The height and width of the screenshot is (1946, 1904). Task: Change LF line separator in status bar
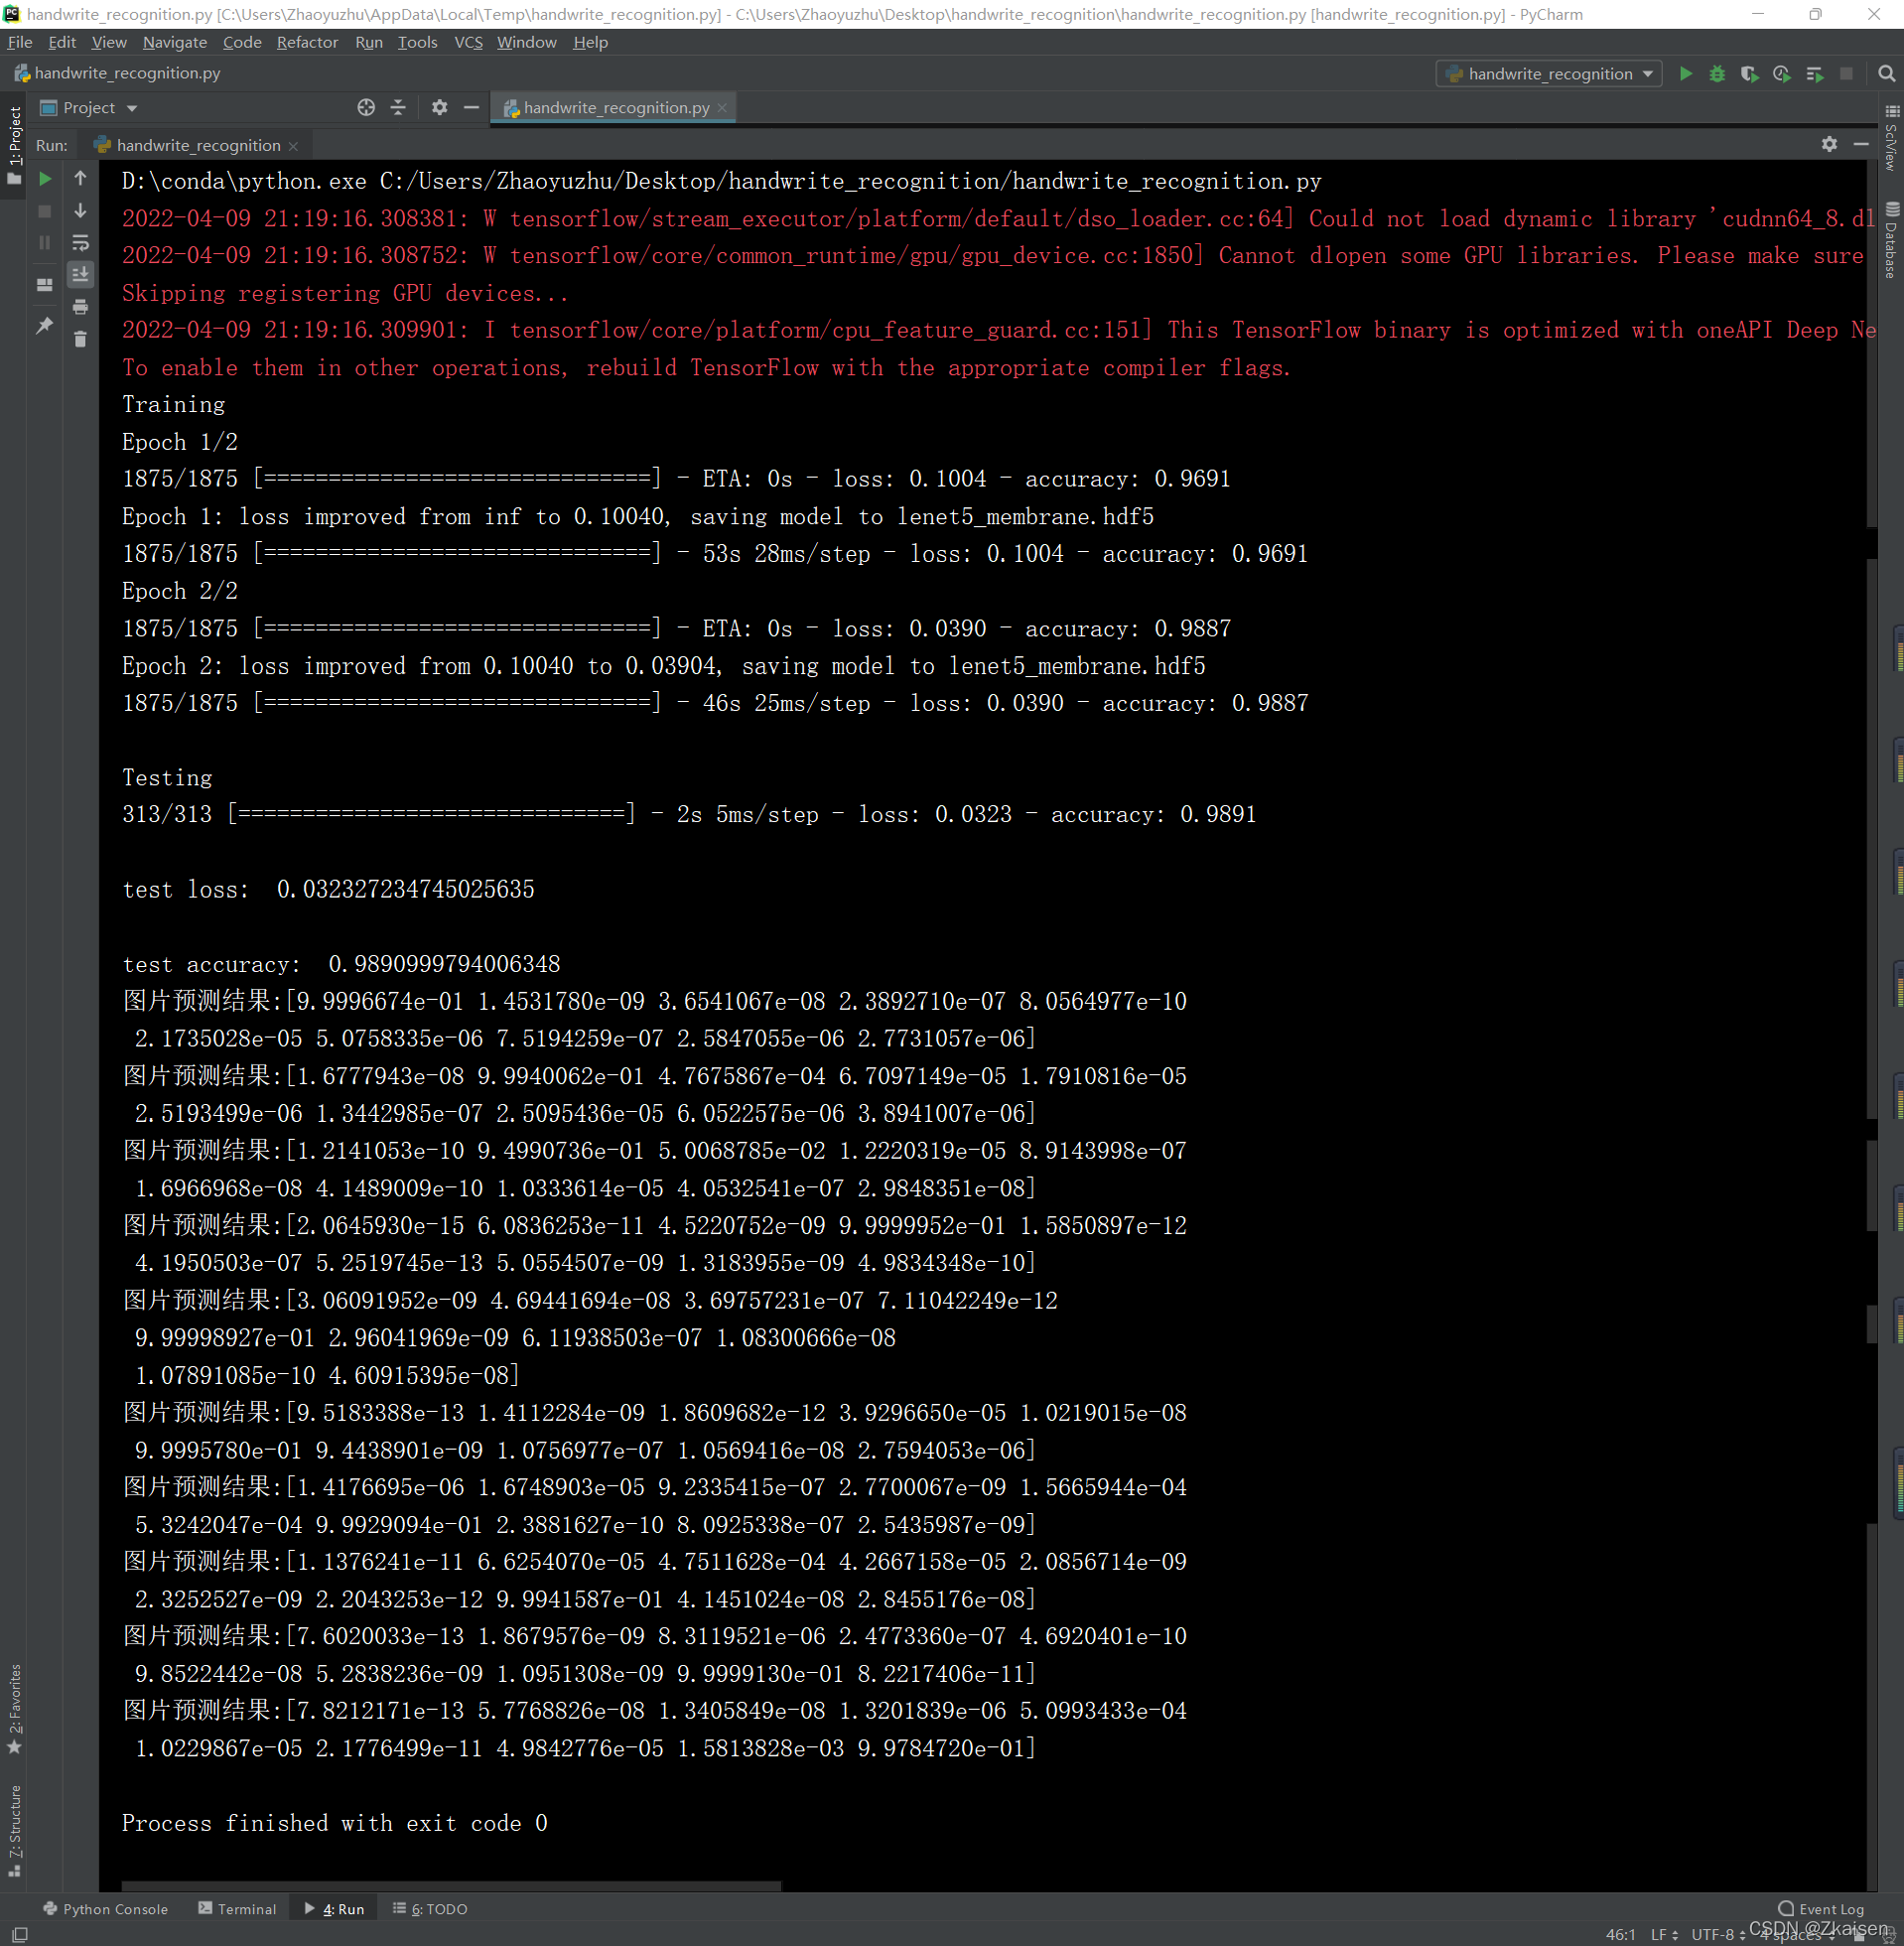(1663, 1935)
